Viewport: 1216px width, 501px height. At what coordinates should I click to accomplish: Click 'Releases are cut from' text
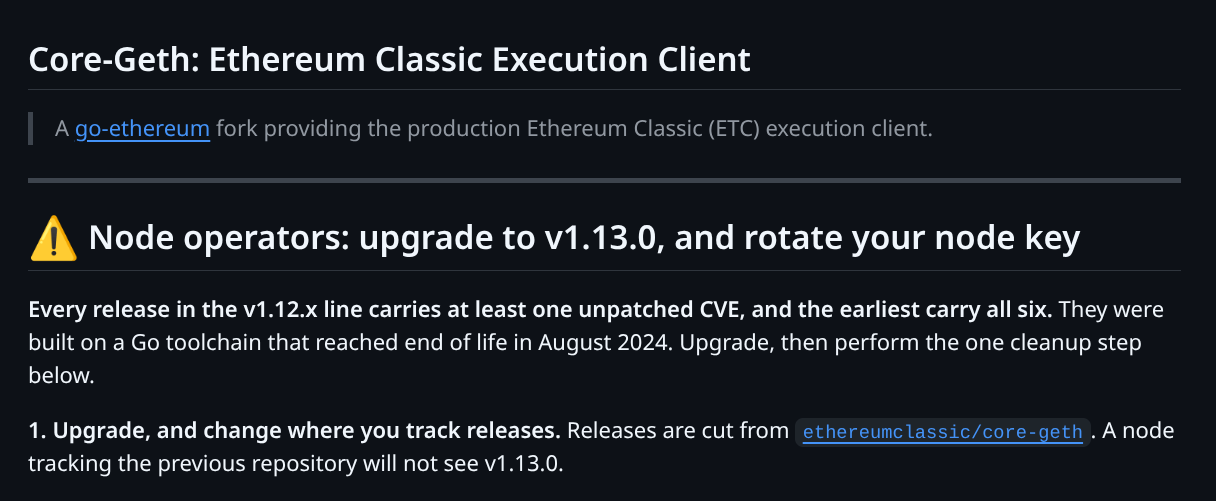tap(678, 432)
